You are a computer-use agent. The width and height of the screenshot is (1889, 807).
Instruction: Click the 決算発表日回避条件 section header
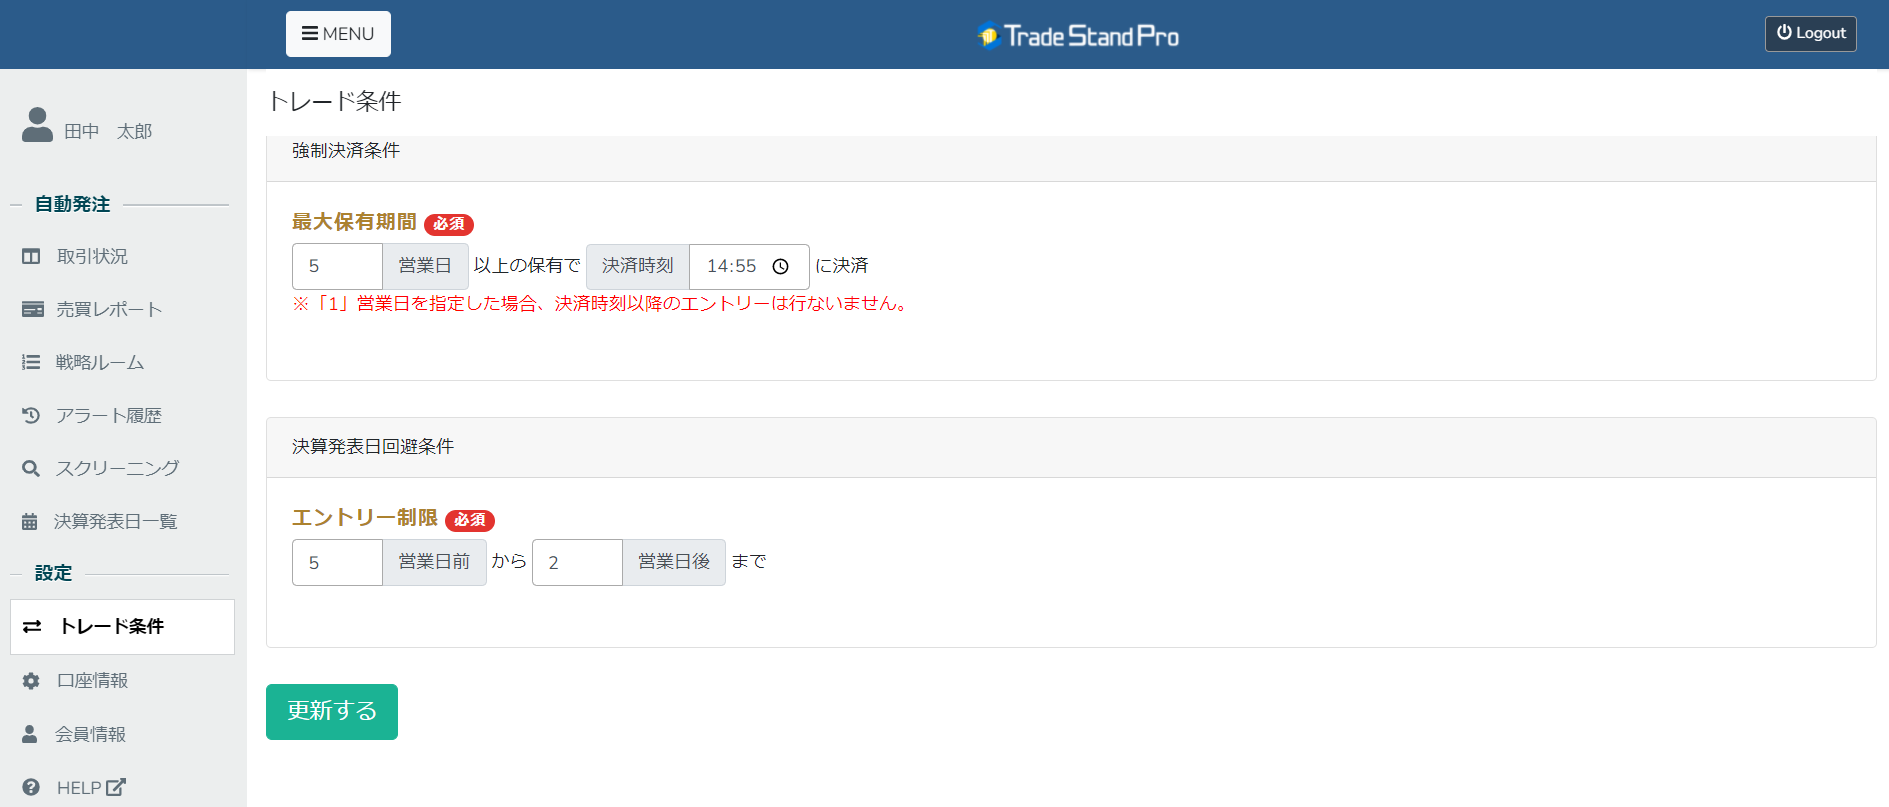(373, 447)
